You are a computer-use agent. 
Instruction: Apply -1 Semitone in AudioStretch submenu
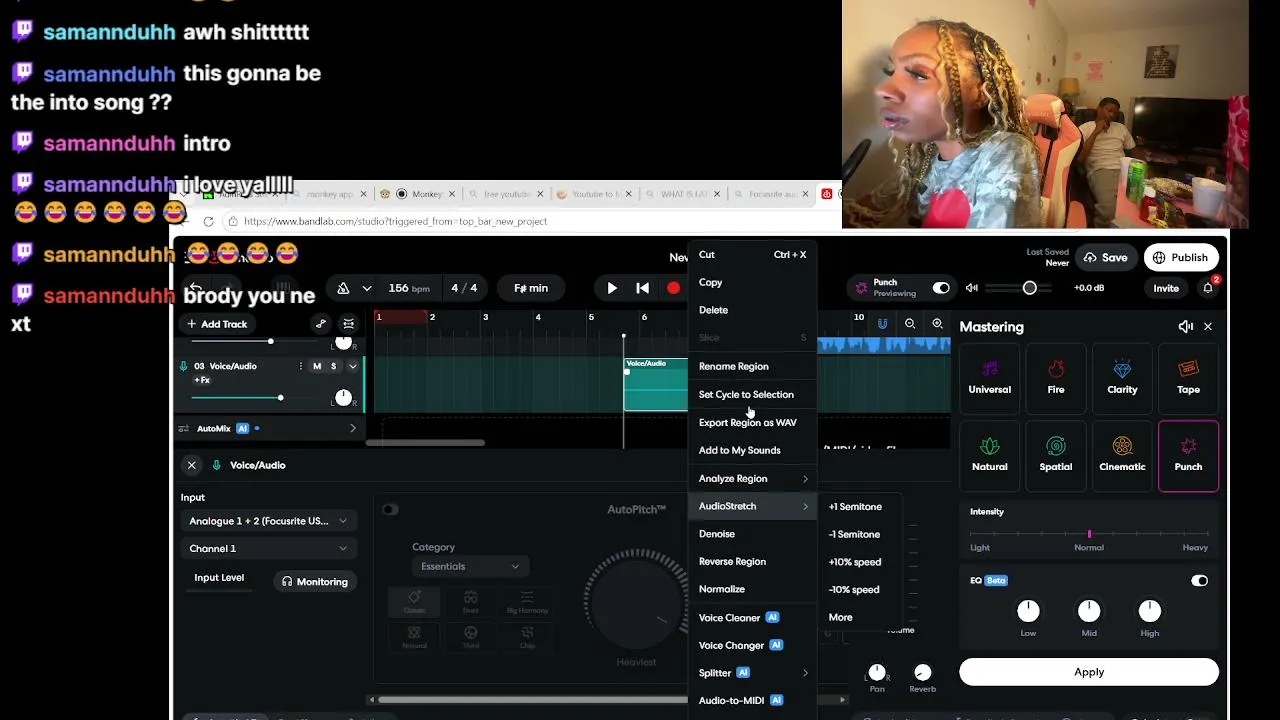(860, 534)
